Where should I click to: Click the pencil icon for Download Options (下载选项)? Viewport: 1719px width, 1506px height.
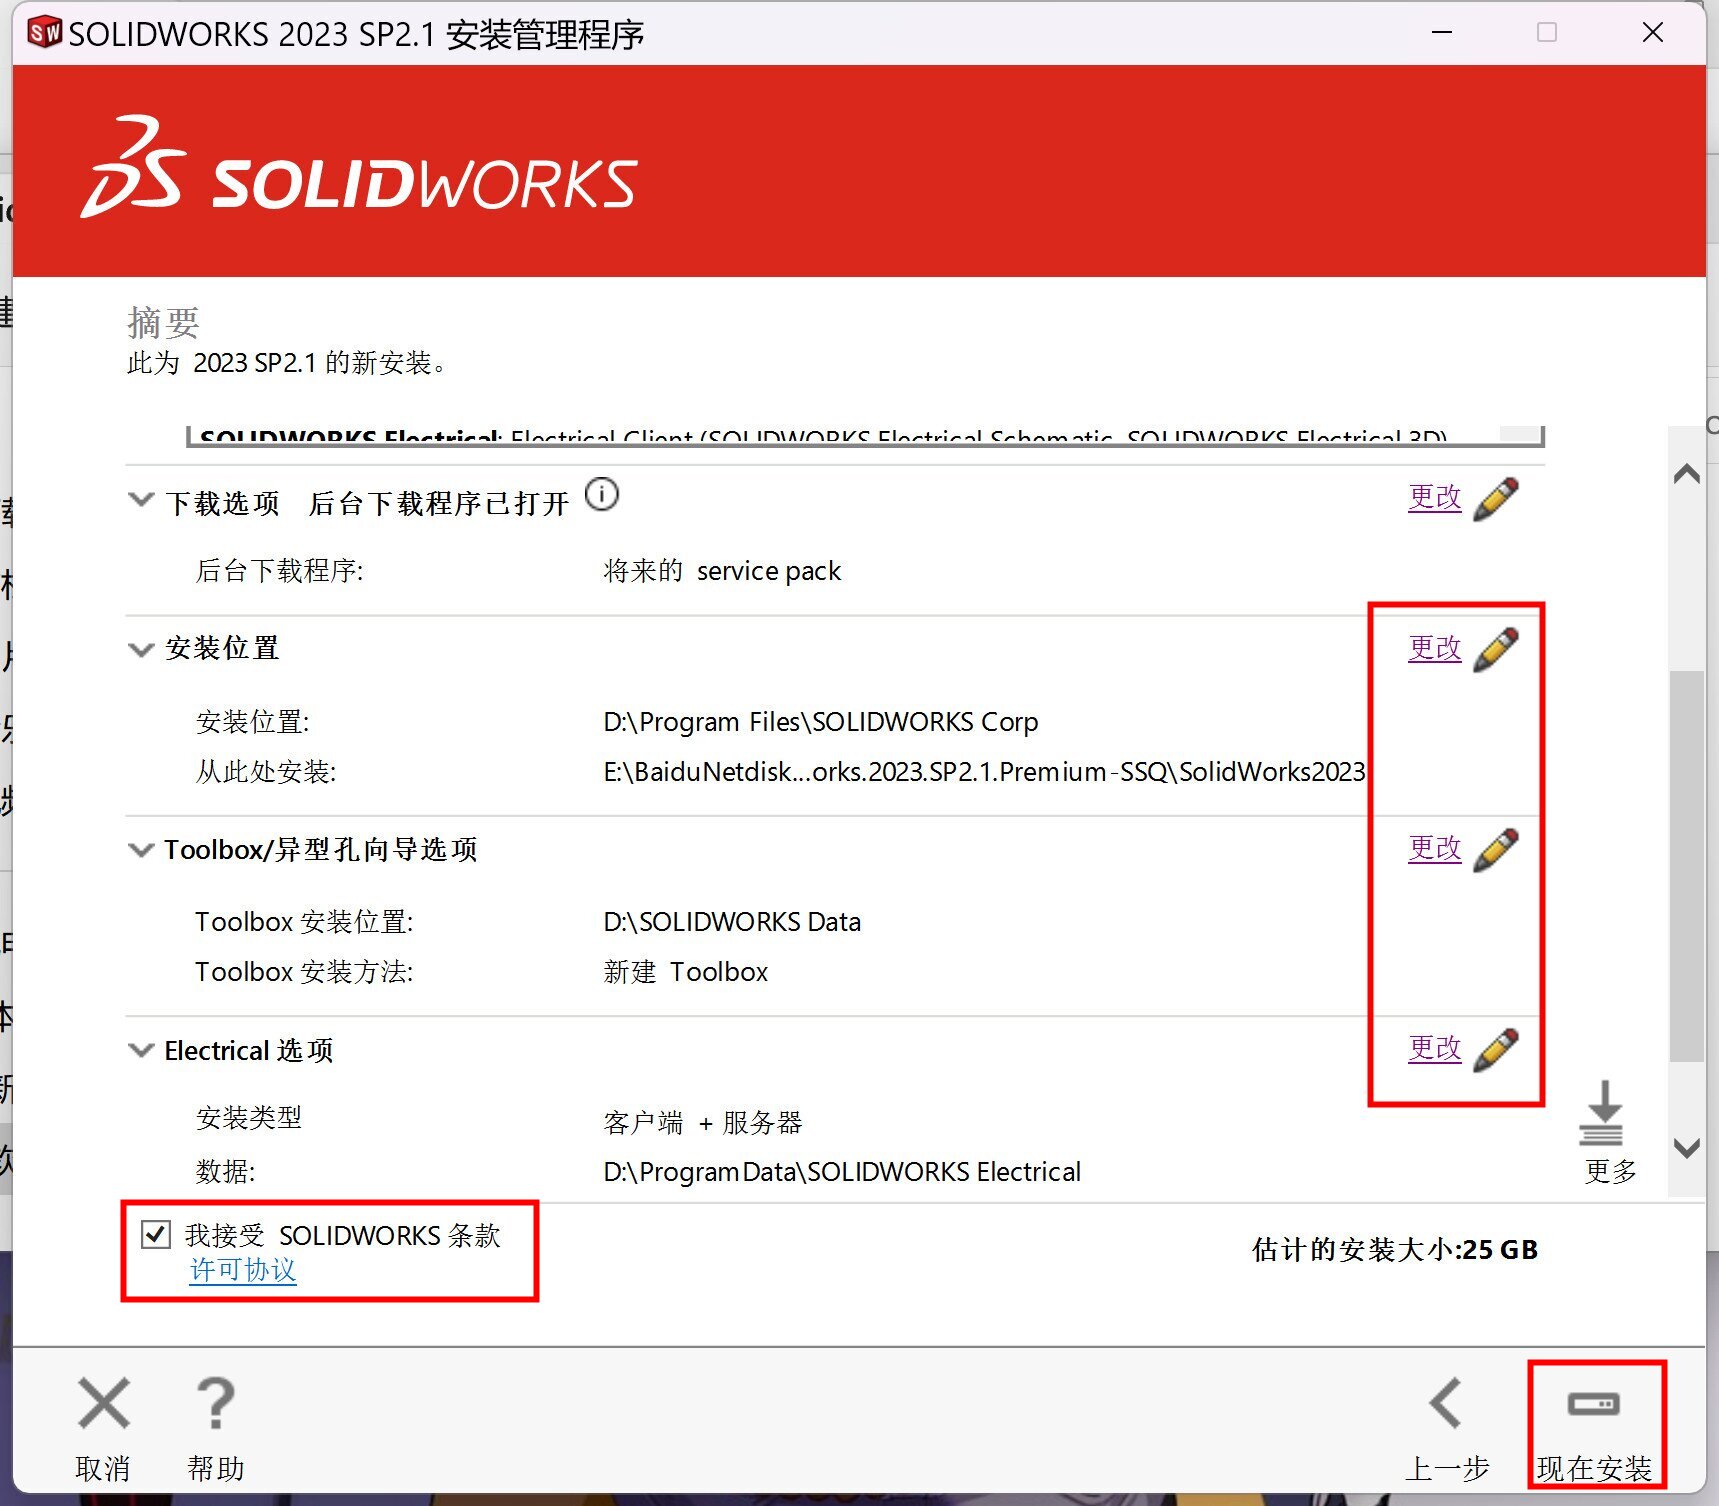(x=1496, y=498)
